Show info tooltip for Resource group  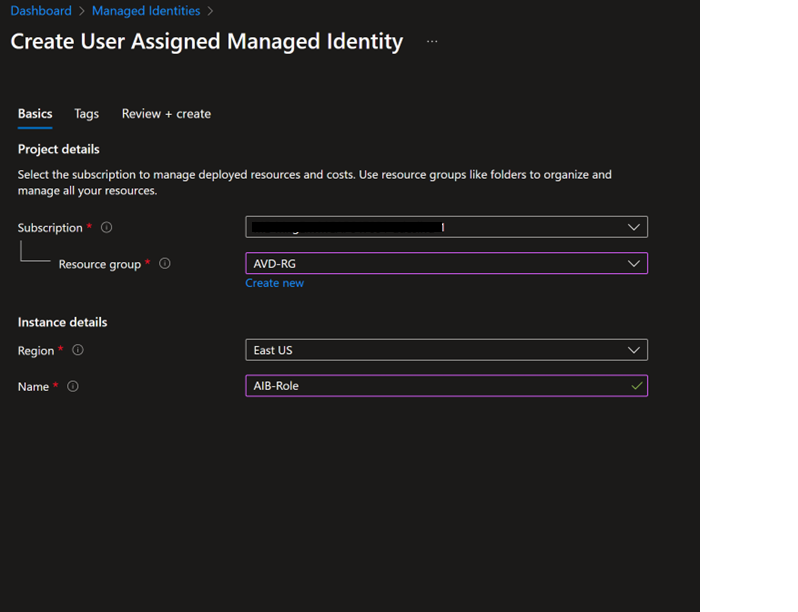pyautogui.click(x=165, y=264)
